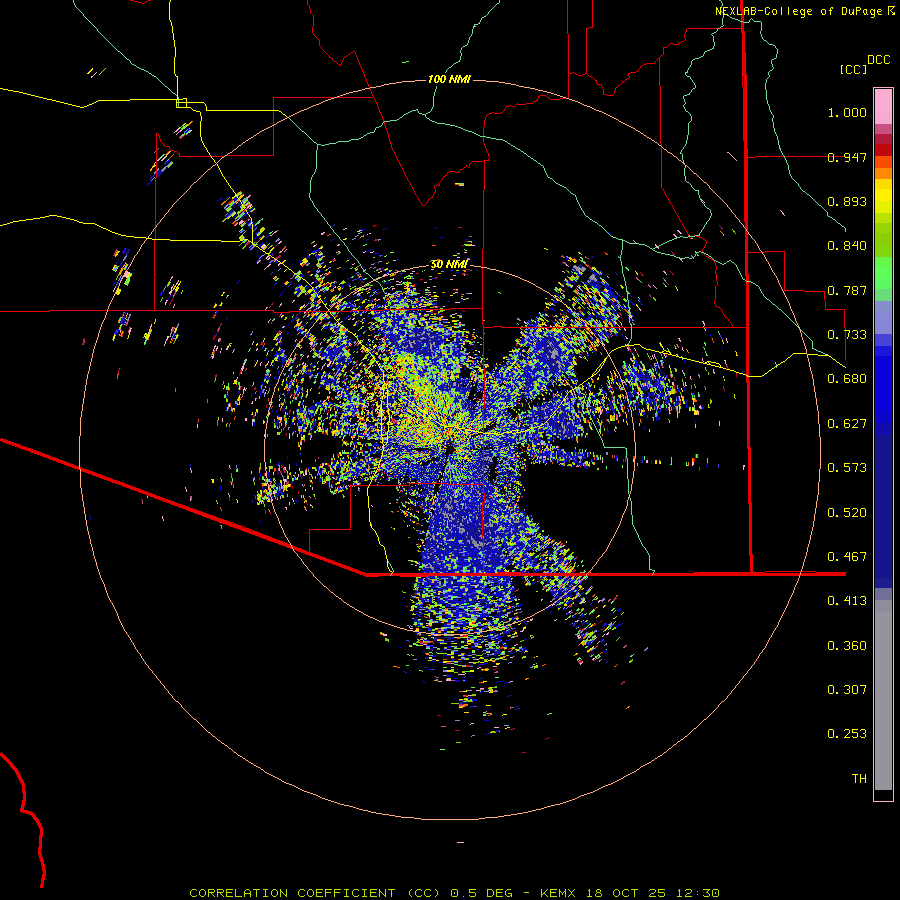Select the 0.253 scale value
This screenshot has height=900, width=900.
point(847,734)
